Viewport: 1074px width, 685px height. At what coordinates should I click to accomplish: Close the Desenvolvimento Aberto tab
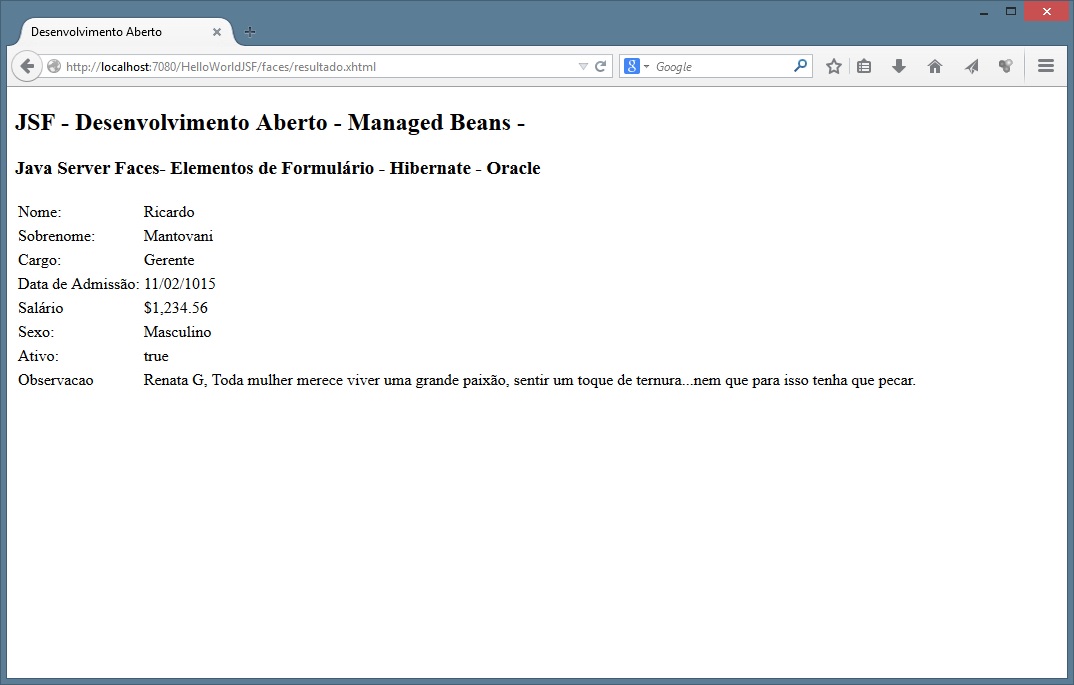pyautogui.click(x=217, y=32)
